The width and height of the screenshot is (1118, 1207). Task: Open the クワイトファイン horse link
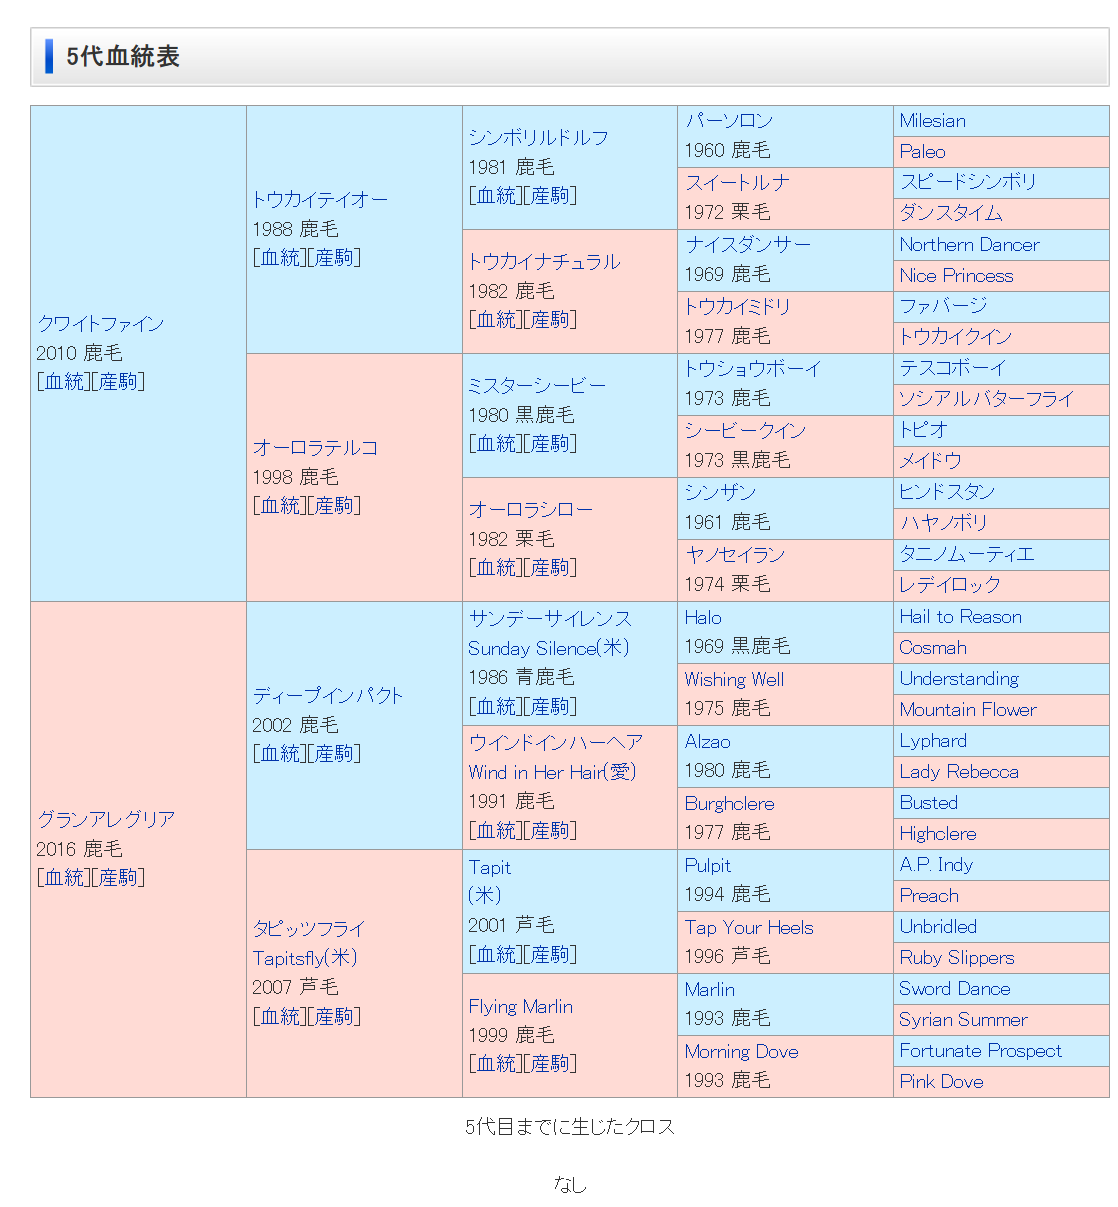click(x=100, y=323)
